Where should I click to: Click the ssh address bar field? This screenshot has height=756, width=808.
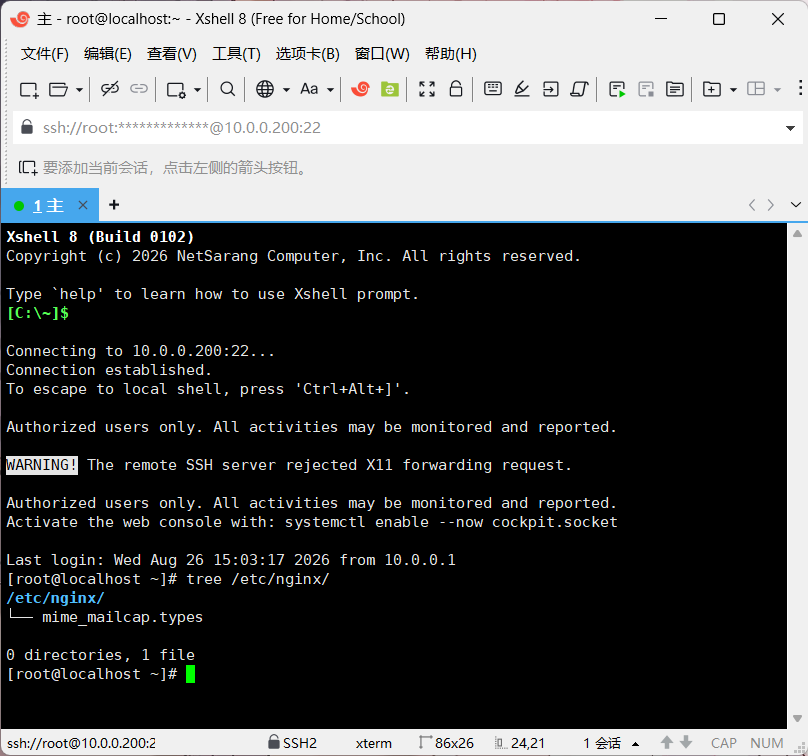pyautogui.click(x=407, y=127)
